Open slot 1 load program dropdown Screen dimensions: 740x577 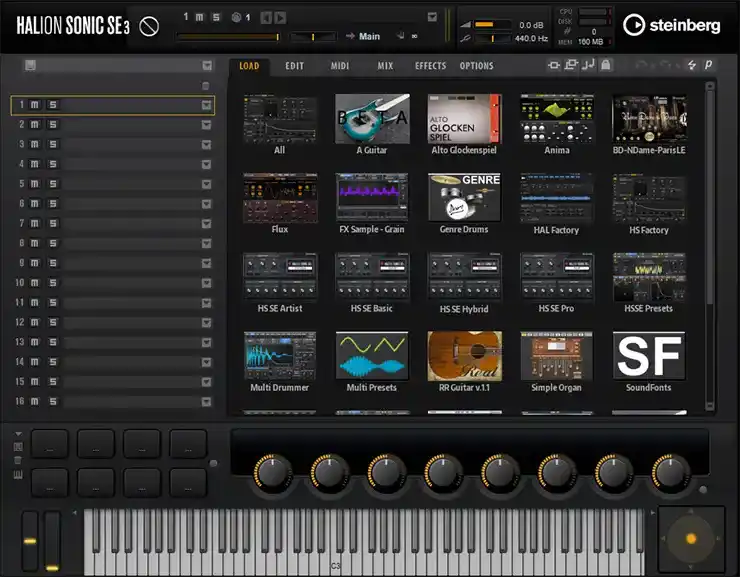(207, 105)
